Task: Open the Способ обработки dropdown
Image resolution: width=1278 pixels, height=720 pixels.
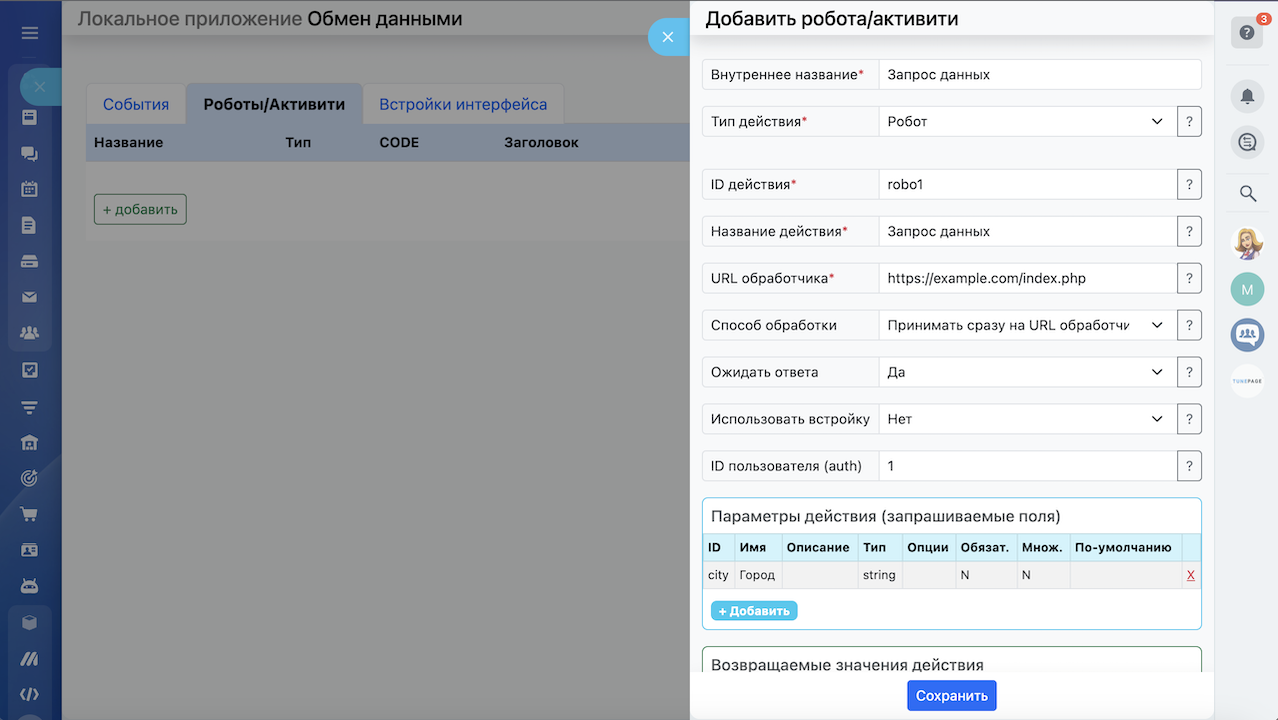Action: coord(1026,325)
